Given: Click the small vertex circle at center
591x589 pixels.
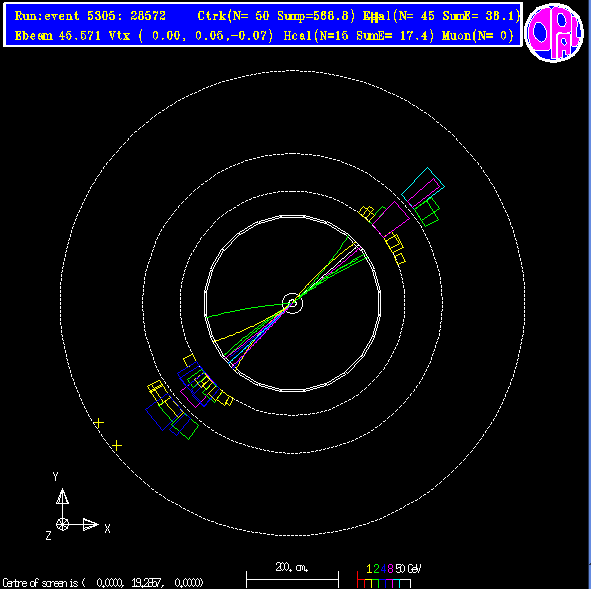Looking at the screenshot, I should (292, 303).
